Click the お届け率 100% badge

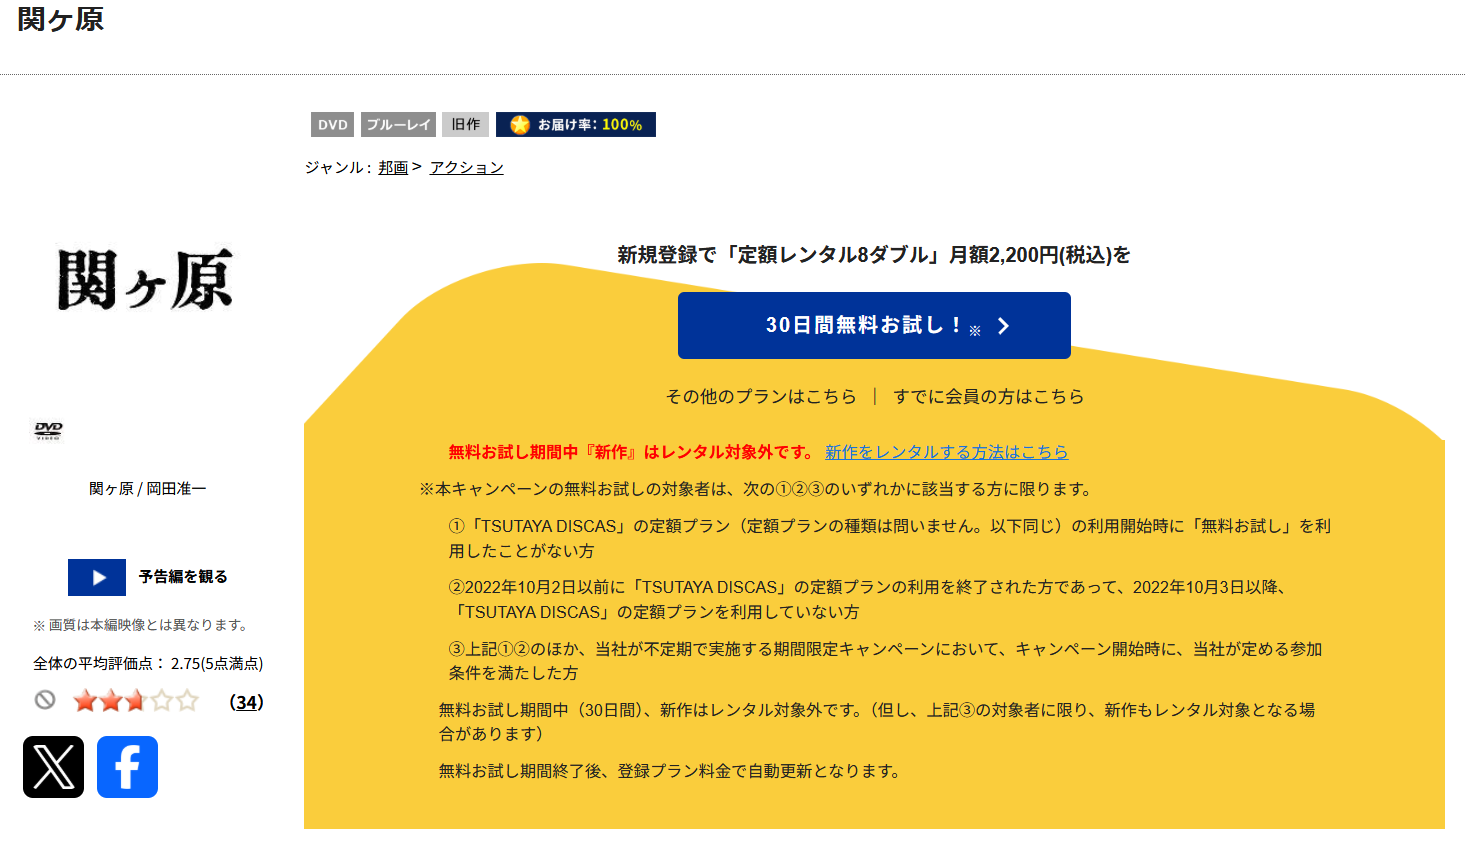576,125
